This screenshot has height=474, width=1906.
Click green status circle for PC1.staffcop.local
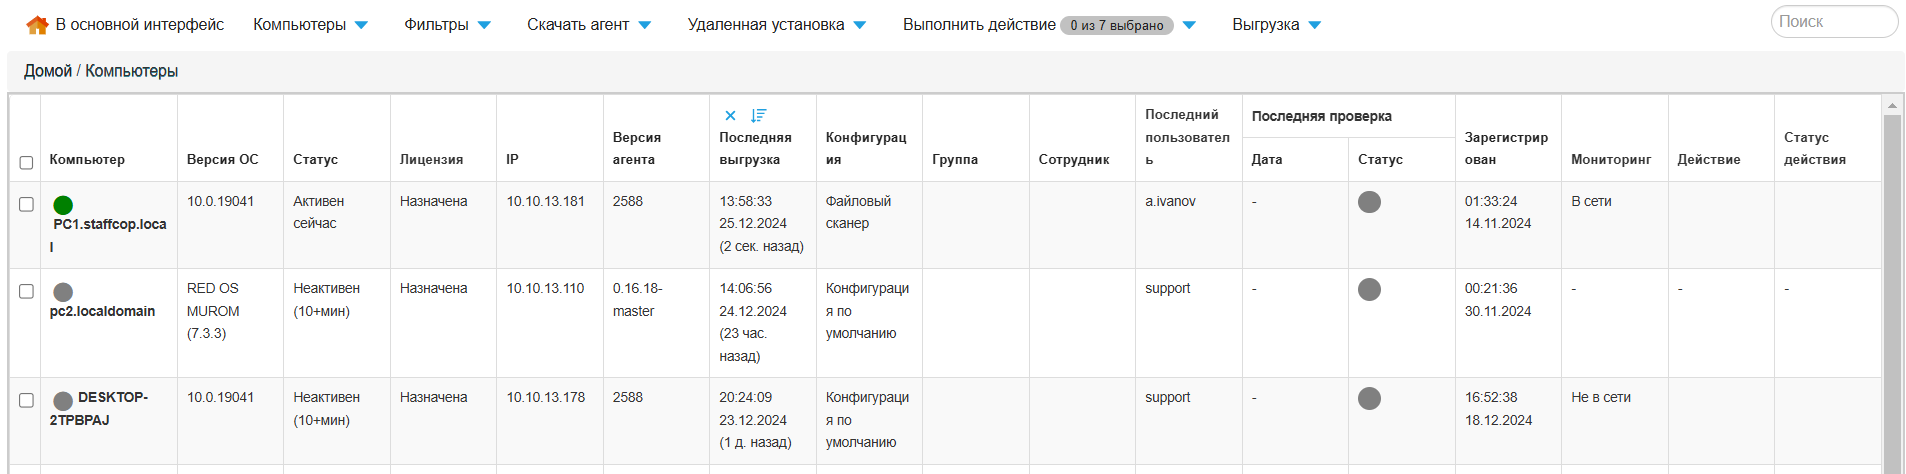tap(63, 205)
